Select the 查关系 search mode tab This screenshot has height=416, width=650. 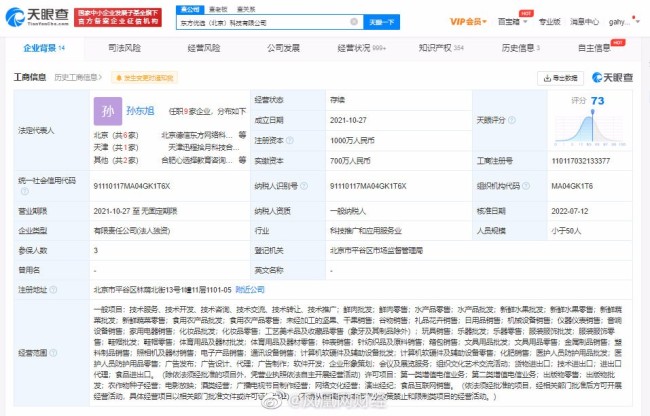coord(246,9)
